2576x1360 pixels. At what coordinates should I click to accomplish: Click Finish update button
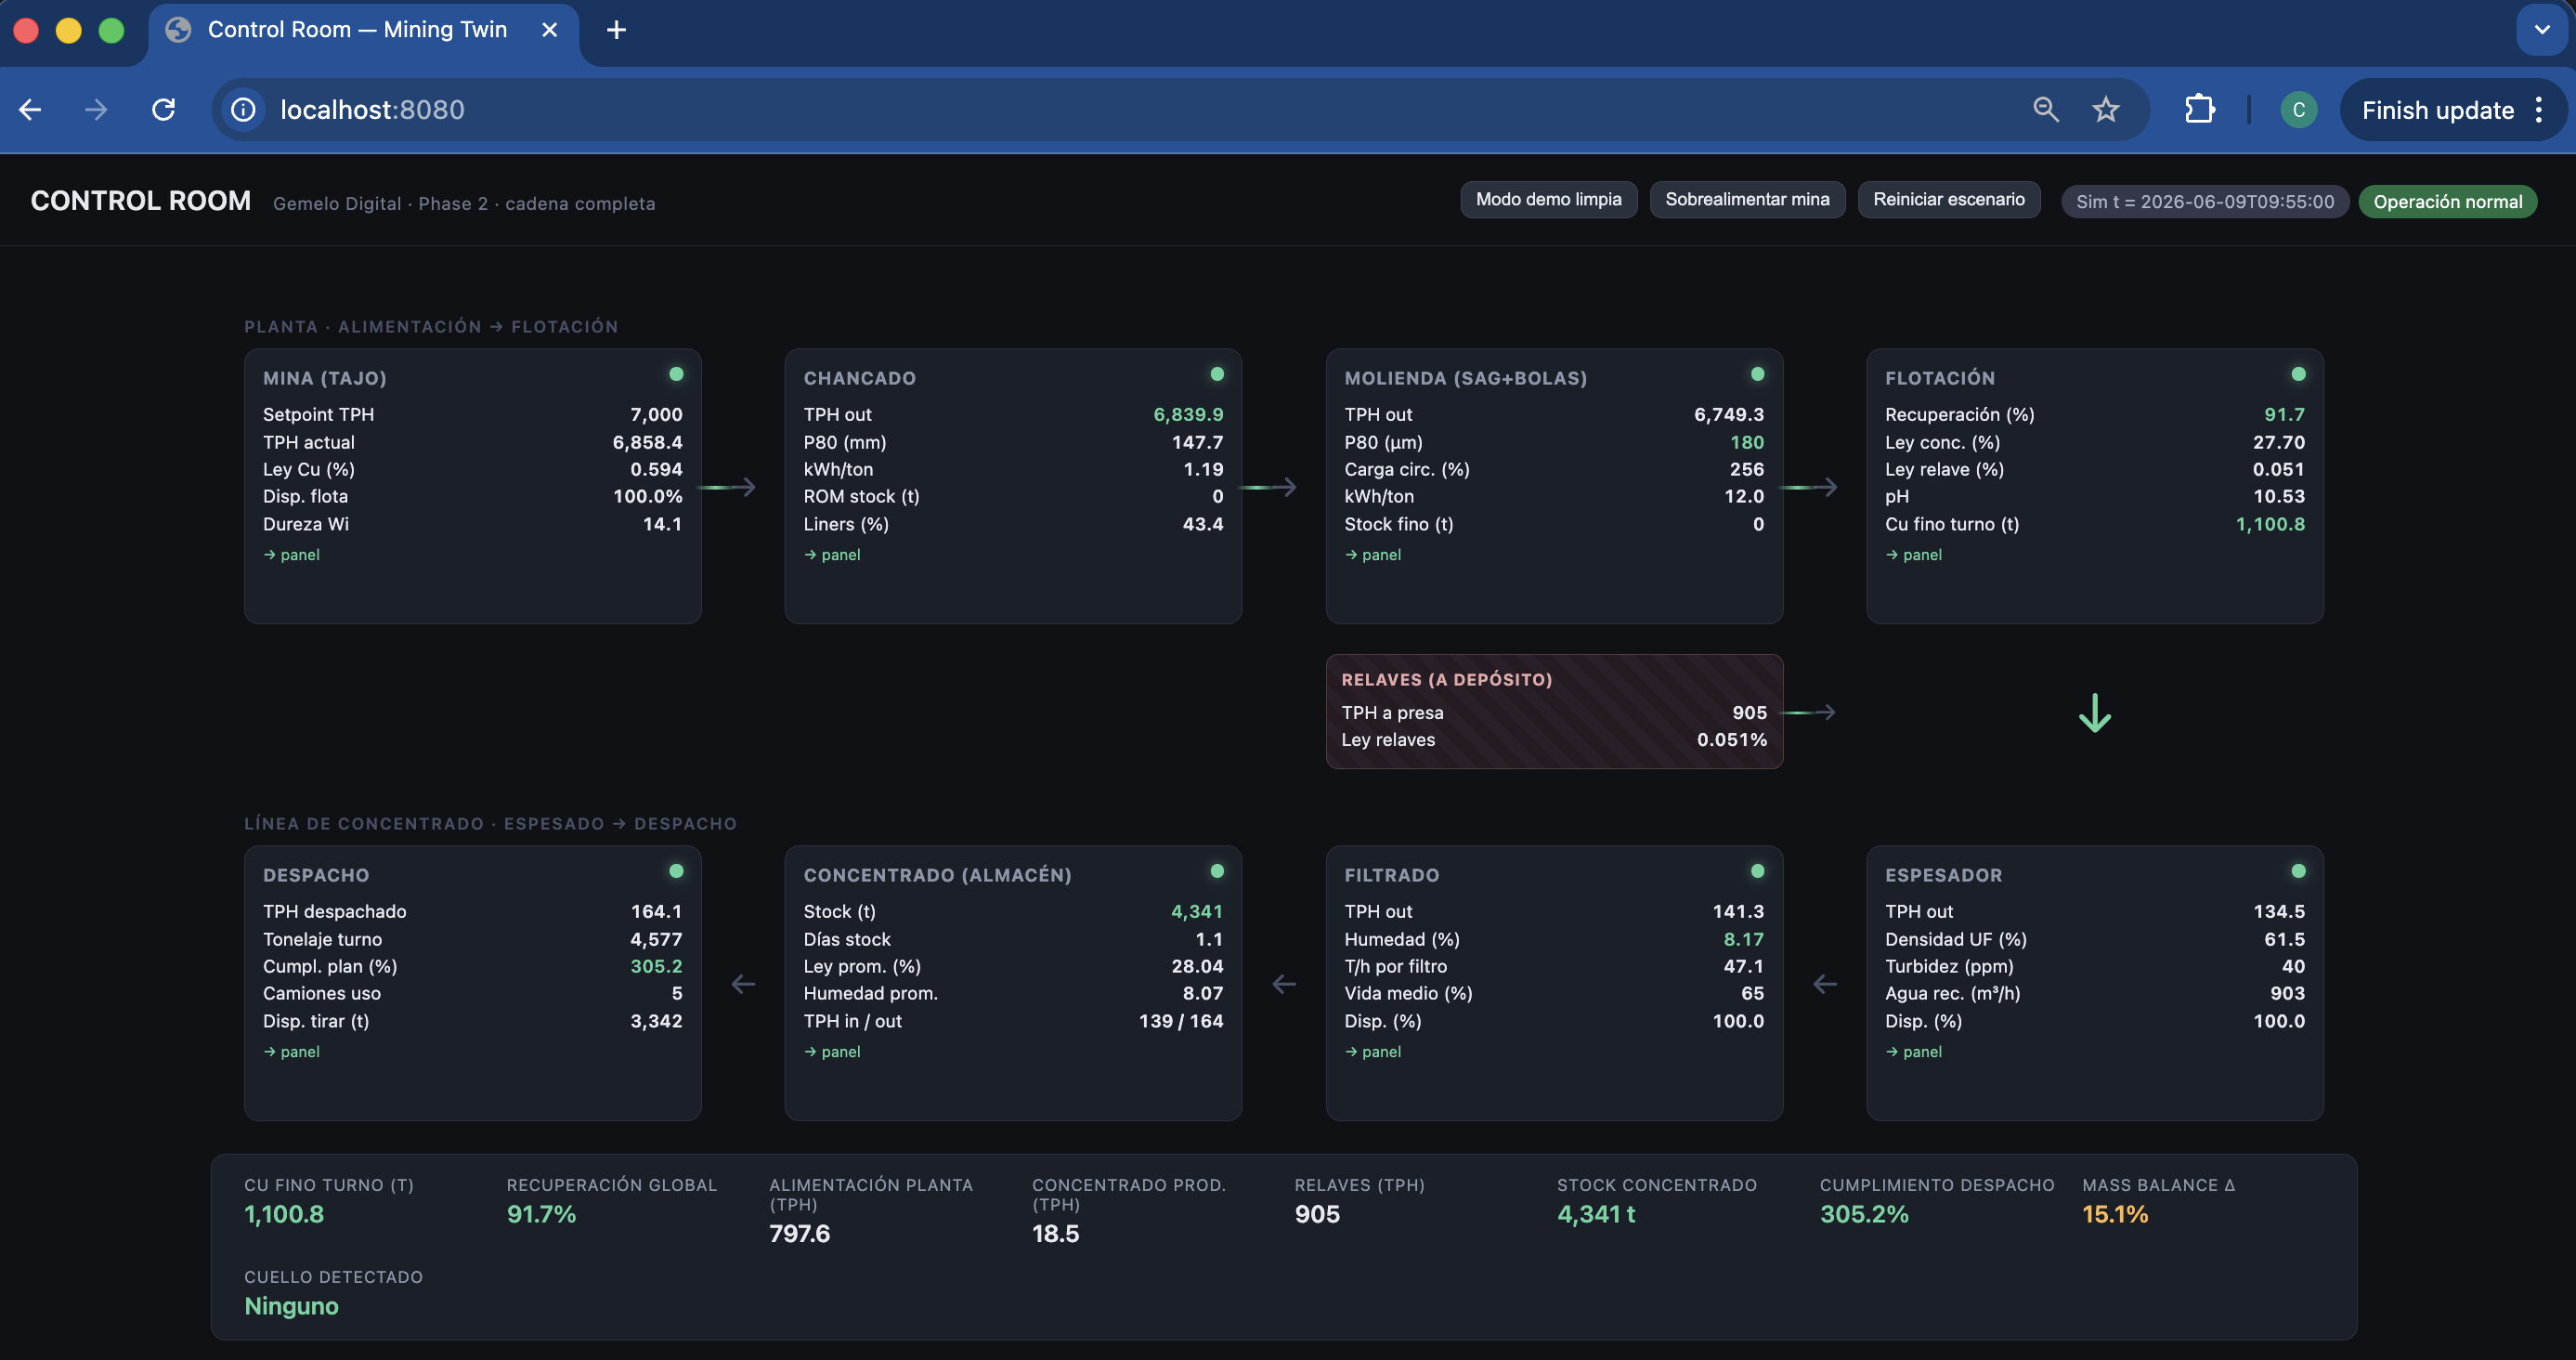click(2438, 110)
